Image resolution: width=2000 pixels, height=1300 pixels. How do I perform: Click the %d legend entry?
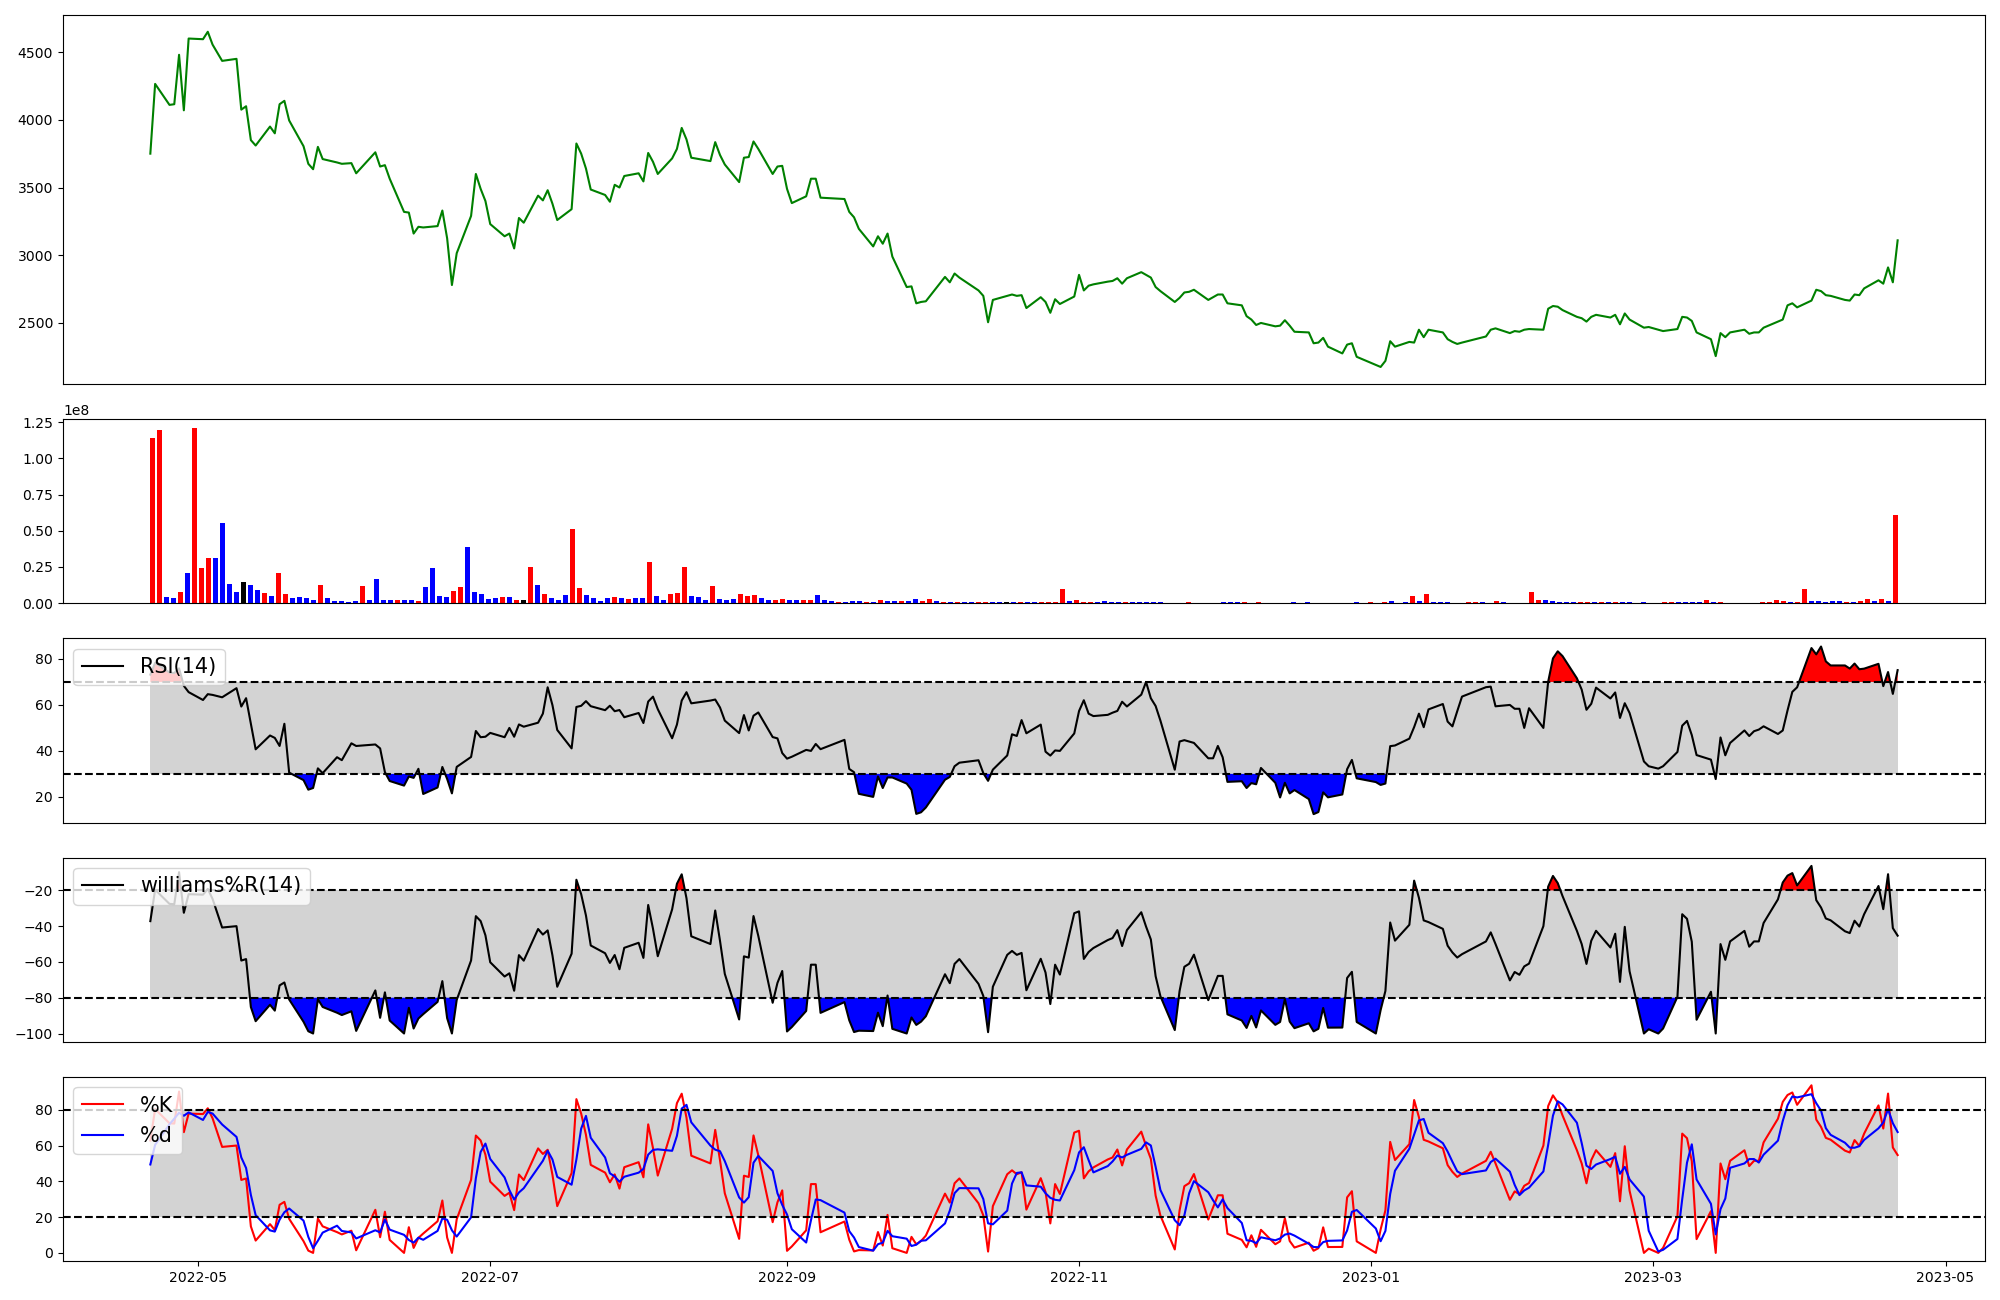pyautogui.click(x=155, y=1135)
